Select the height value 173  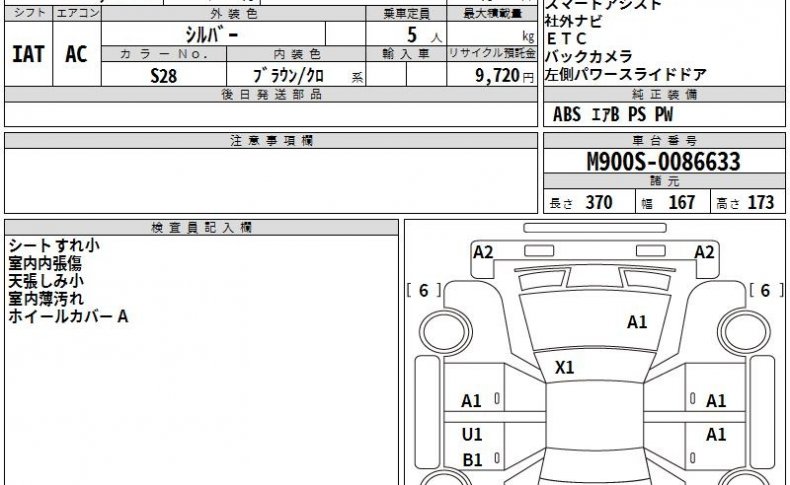pos(760,202)
